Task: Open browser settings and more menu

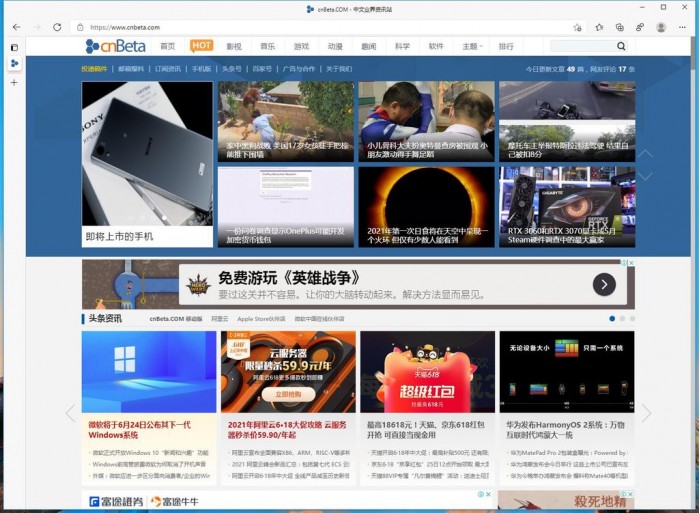Action: 683,27
